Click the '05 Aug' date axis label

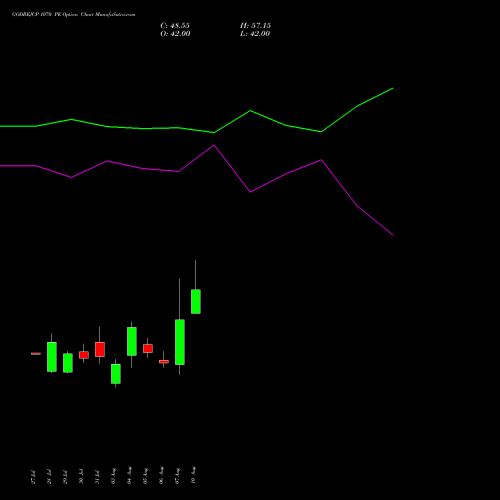145,476
